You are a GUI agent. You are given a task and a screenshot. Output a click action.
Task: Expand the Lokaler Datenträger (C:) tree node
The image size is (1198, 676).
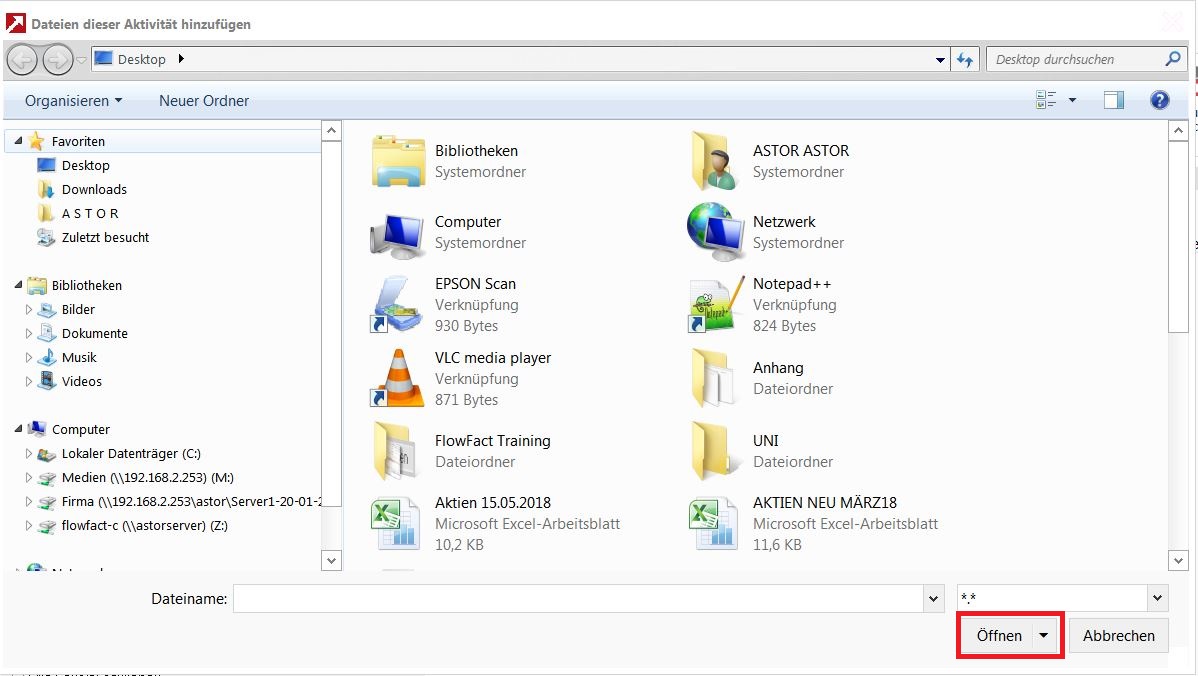click(29, 454)
